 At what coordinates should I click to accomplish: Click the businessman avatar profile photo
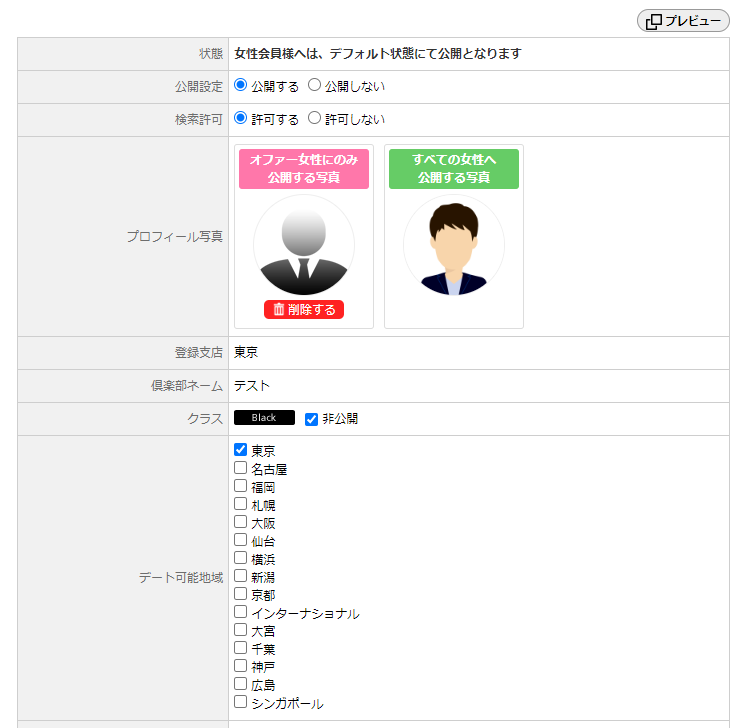454,245
